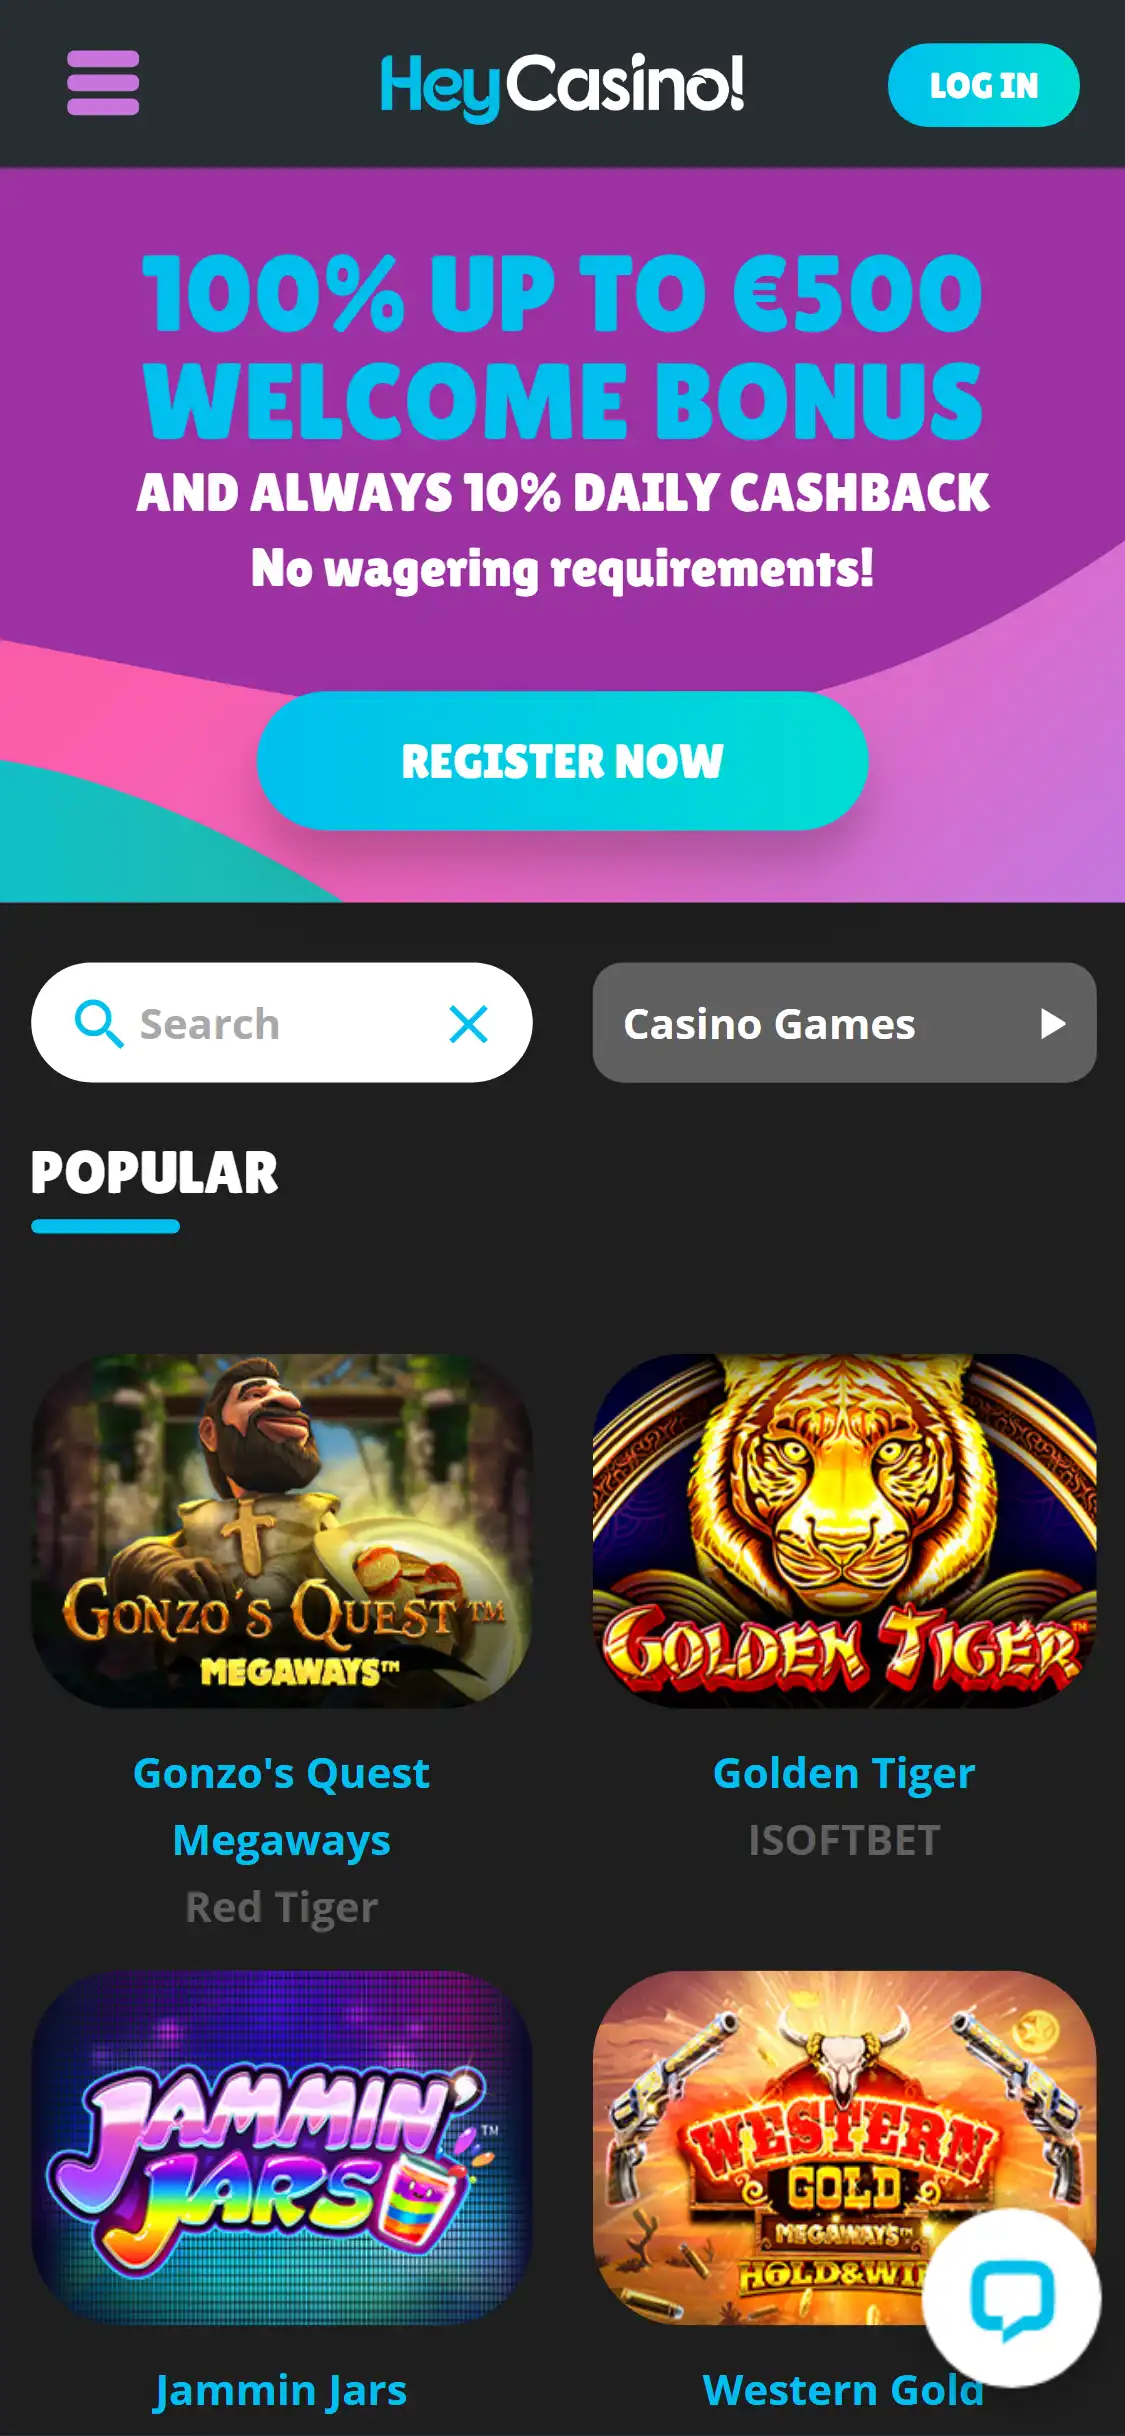
Task: Select the POPULAR tab
Action: 154,1173
